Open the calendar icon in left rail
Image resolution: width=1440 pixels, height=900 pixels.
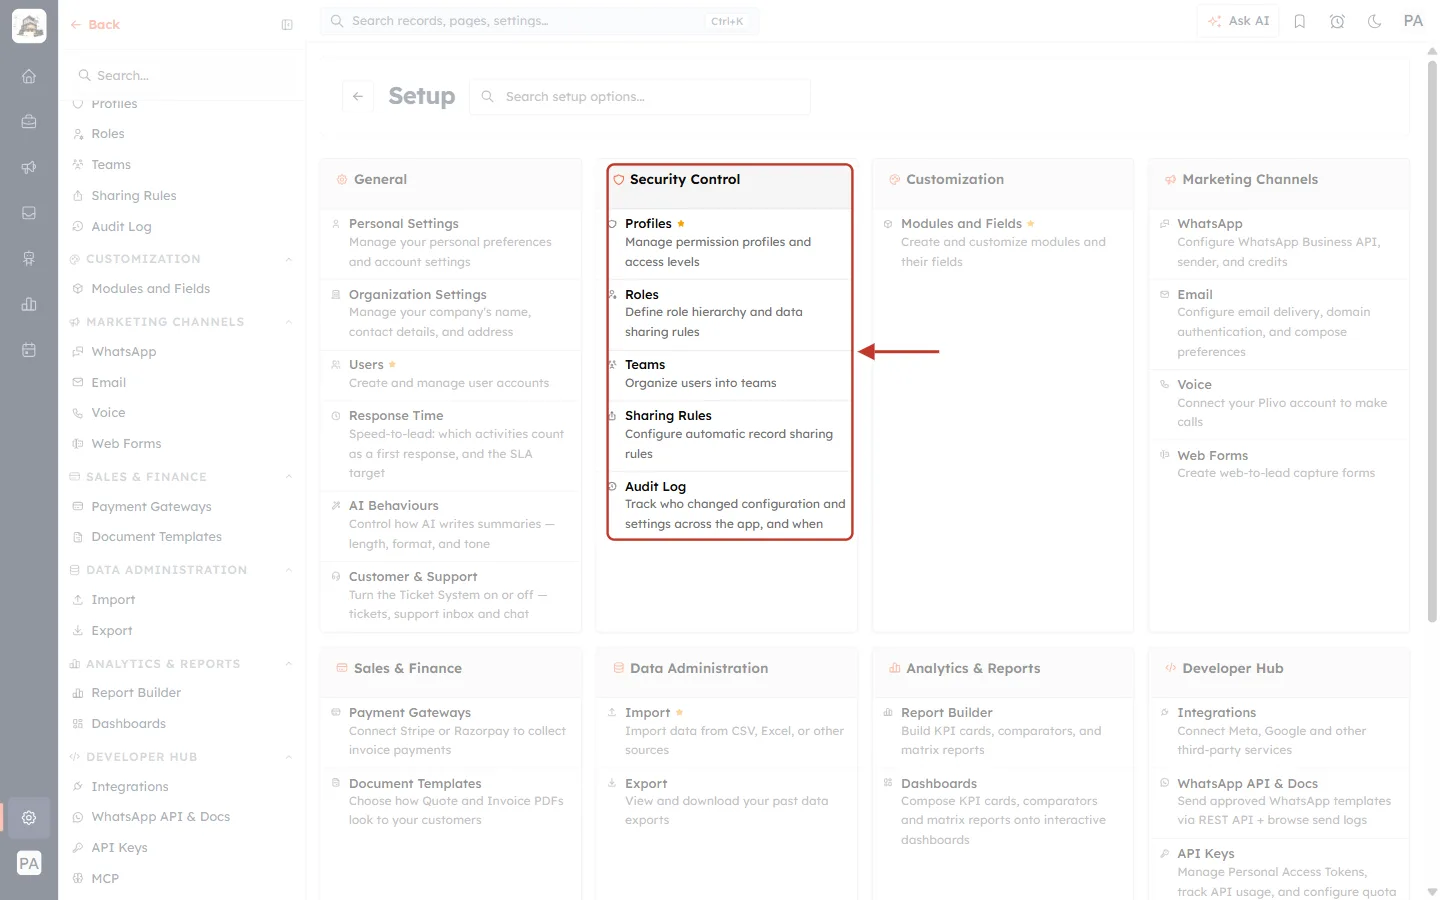(x=29, y=350)
